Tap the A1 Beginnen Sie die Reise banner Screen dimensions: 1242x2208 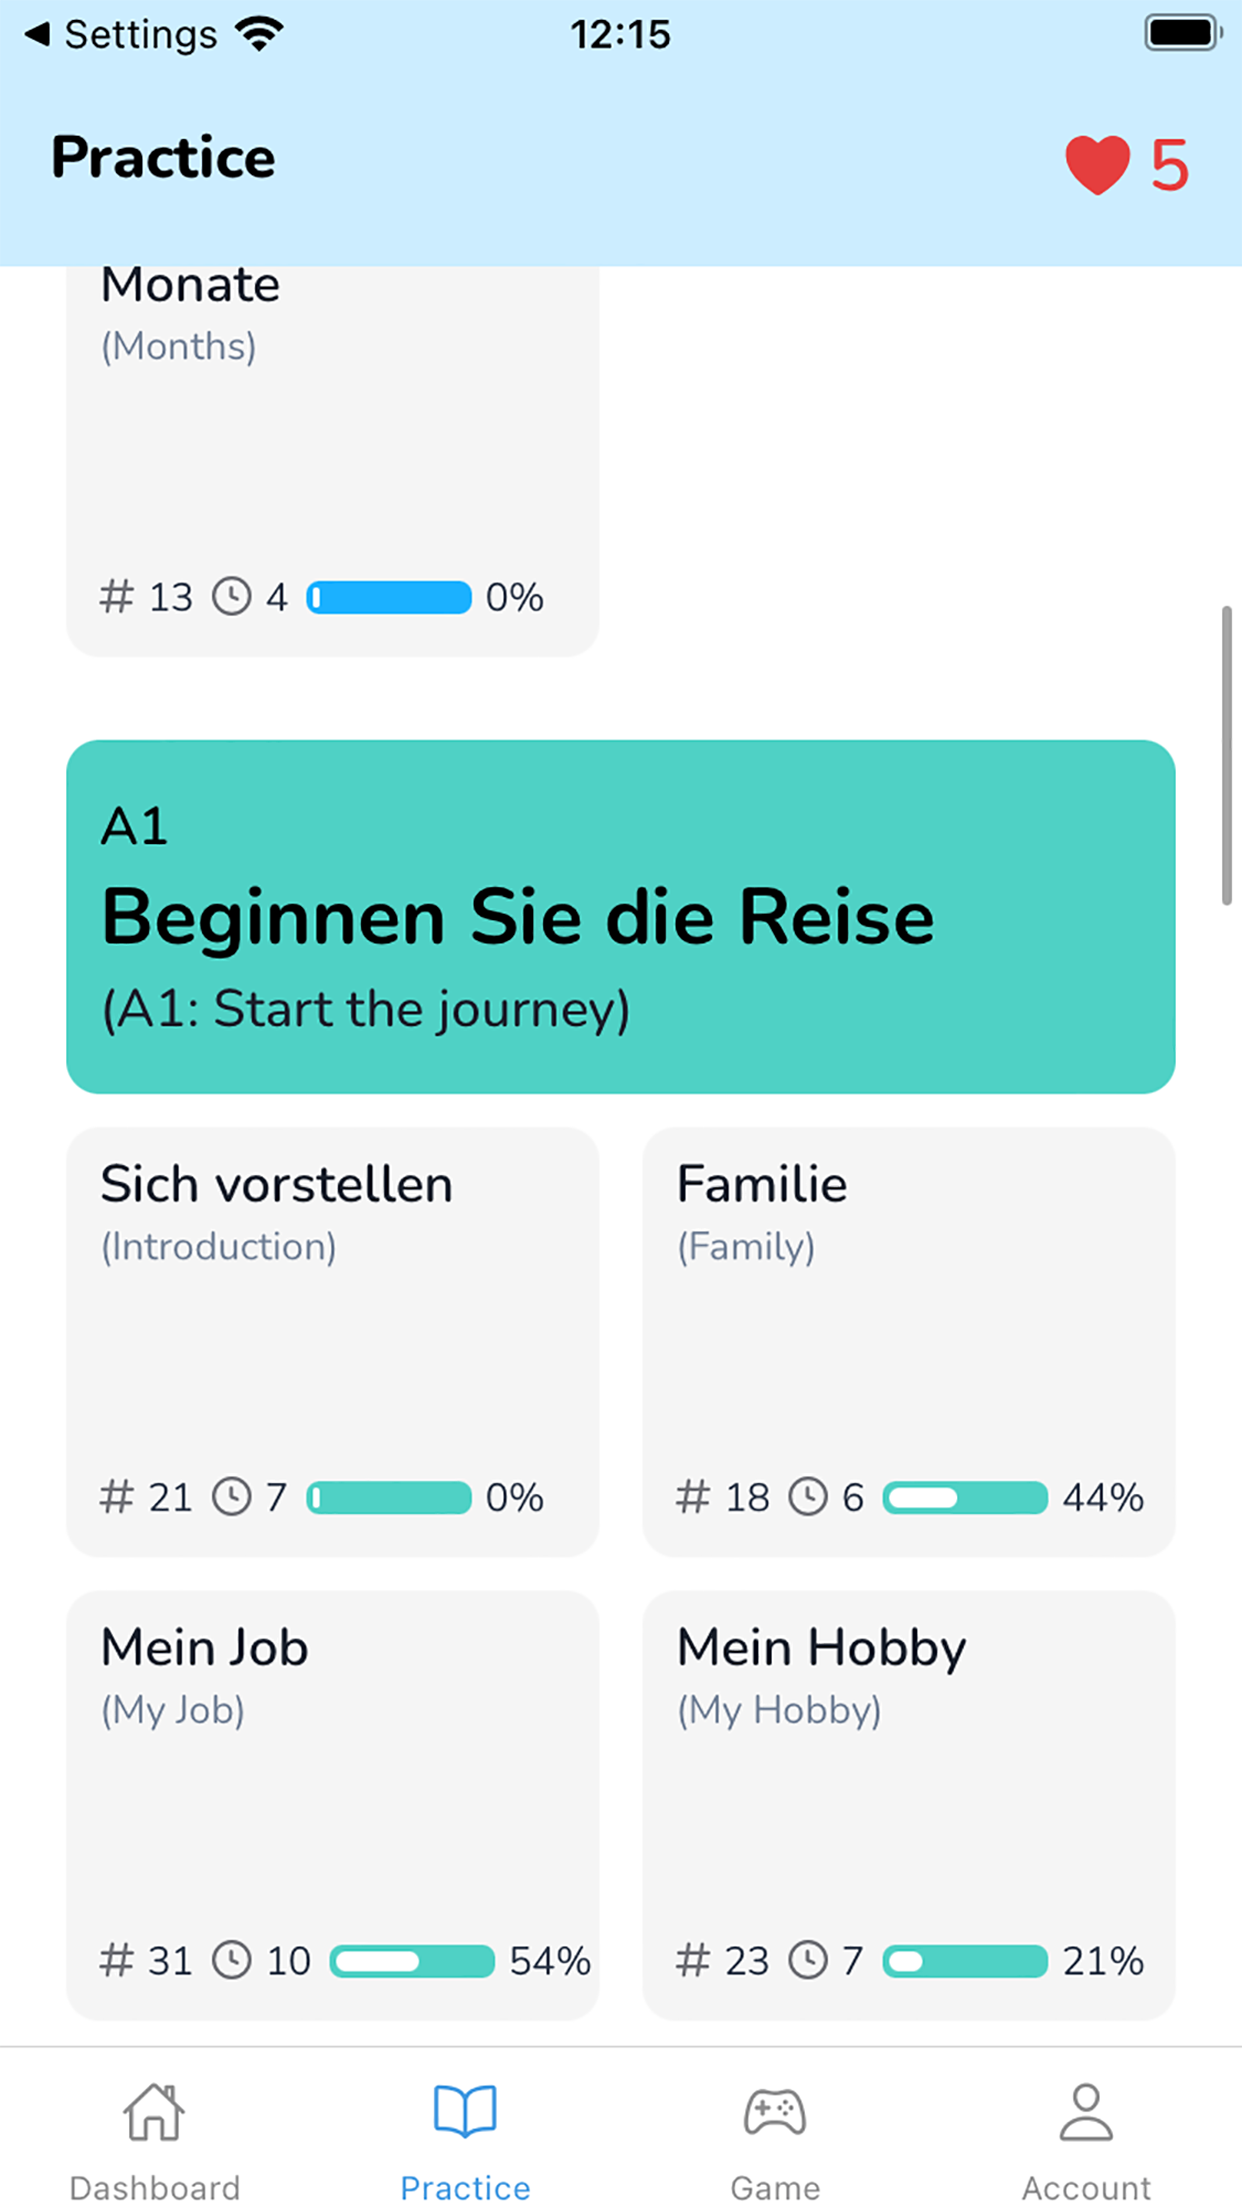click(620, 916)
